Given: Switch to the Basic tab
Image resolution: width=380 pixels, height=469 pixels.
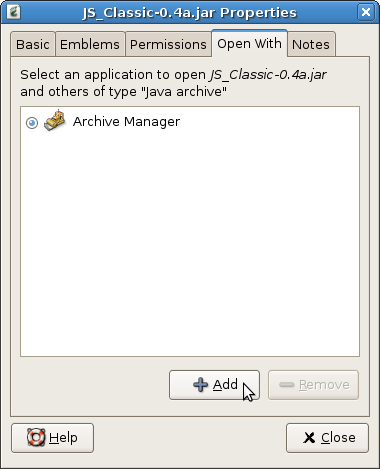Looking at the screenshot, I should 33,44.
